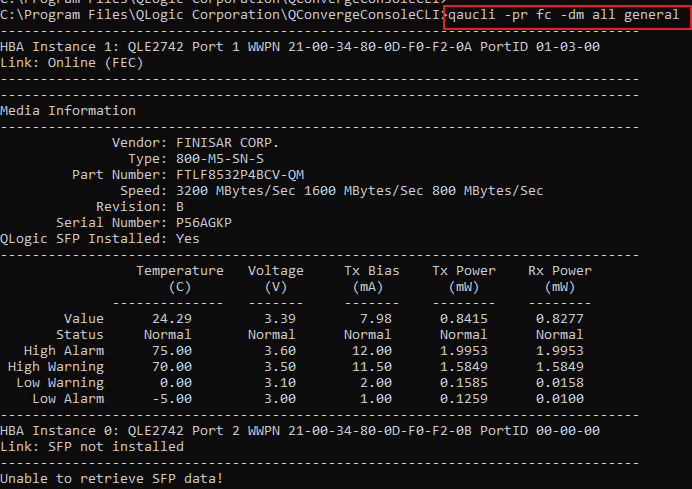Select vendor value 'FINISAR CORP.'

[x=227, y=143]
